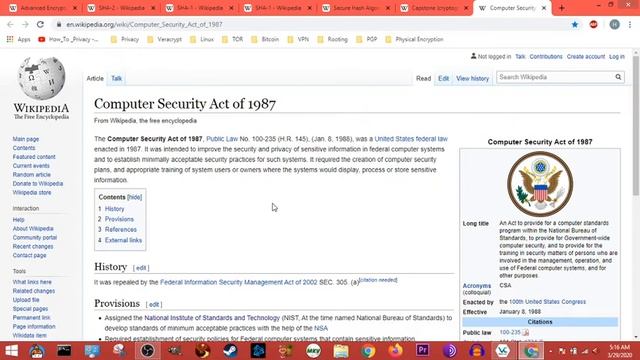Open the headphones app taskbar icon
The image size is (640, 360).
[476, 351]
